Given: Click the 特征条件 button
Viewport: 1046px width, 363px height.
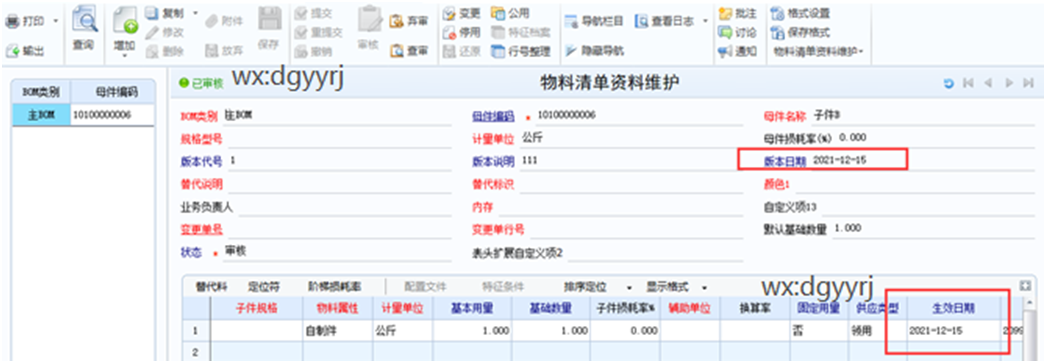Looking at the screenshot, I should pyautogui.click(x=503, y=286).
